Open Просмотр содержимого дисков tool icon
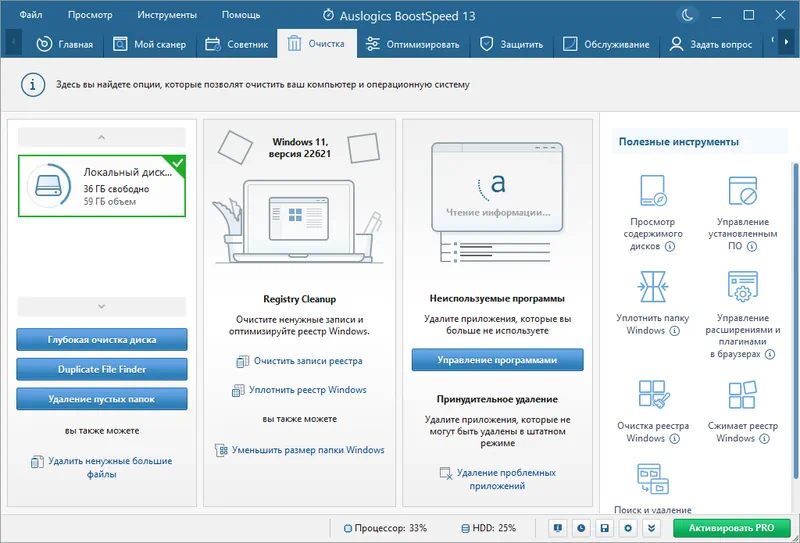 653,190
